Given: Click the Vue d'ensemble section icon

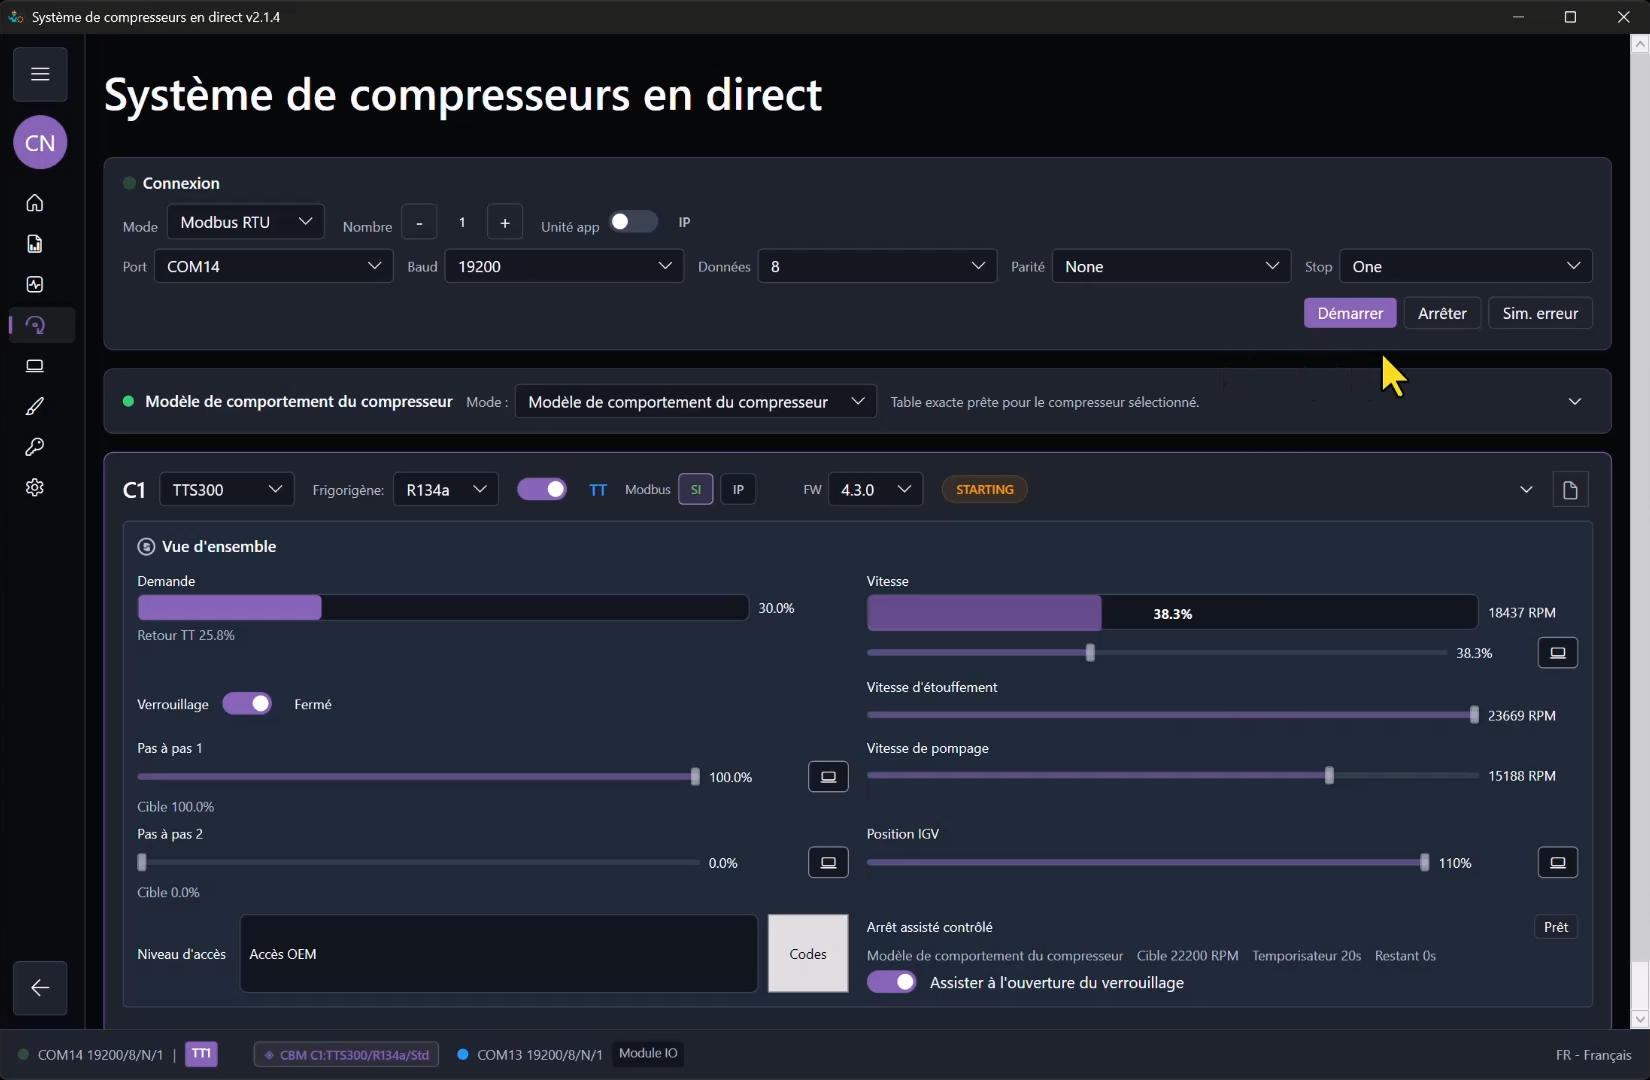Looking at the screenshot, I should point(146,547).
